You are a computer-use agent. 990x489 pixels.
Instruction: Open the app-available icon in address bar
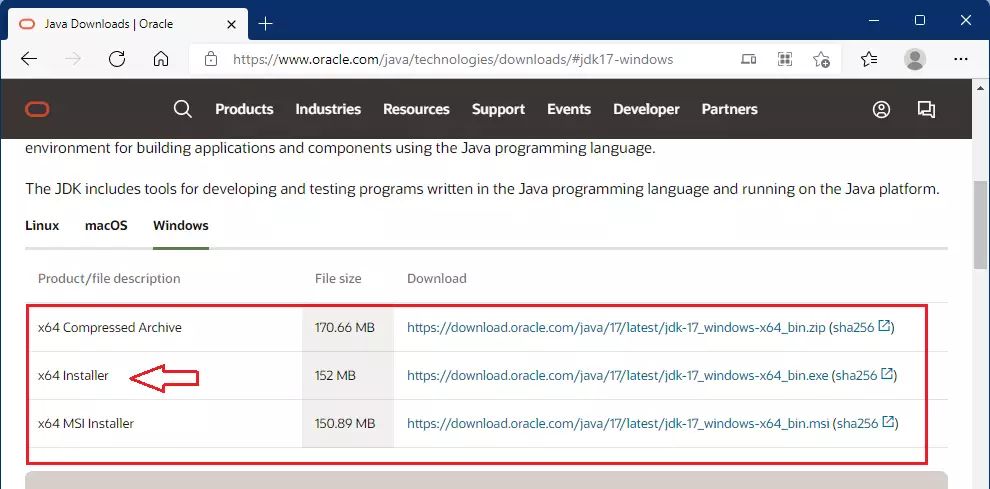[x=749, y=59]
